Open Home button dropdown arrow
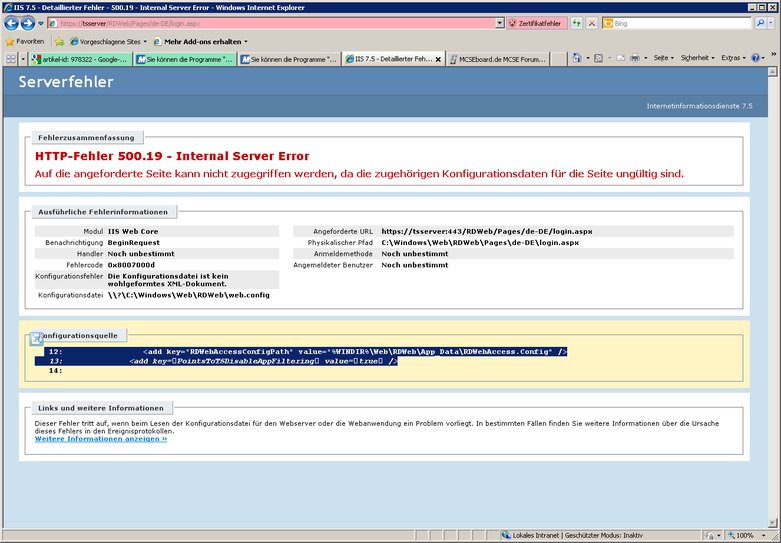This screenshot has height=543, width=781. coord(588,58)
